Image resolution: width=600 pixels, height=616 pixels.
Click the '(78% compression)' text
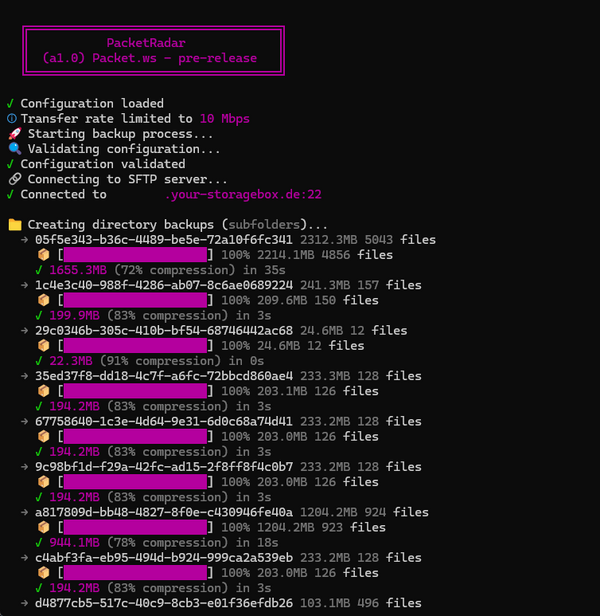coord(167,543)
